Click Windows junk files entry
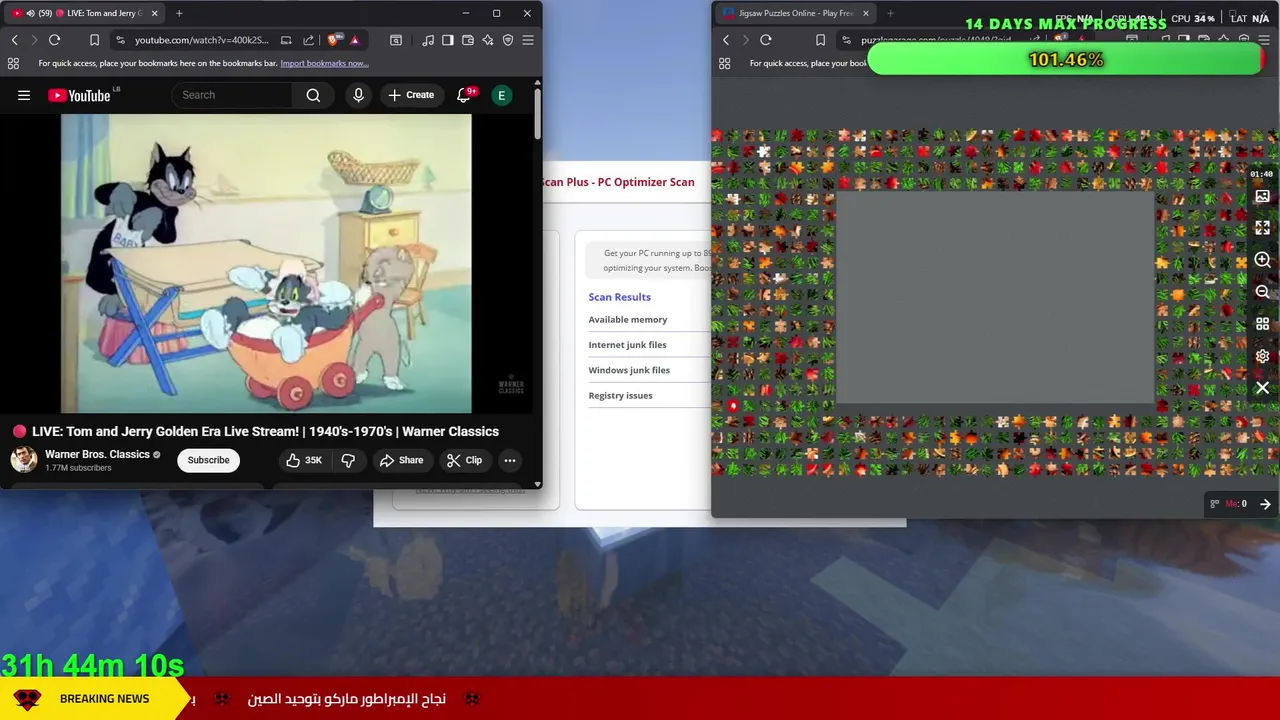The height and width of the screenshot is (720, 1280). tap(629, 370)
